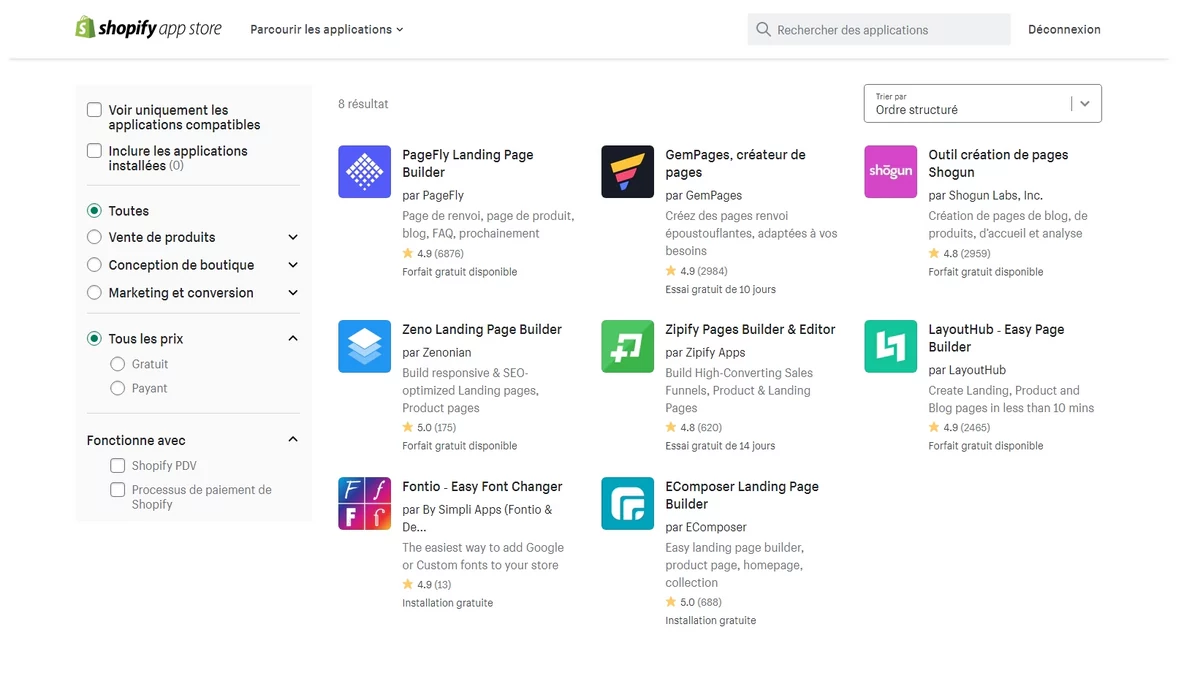
Task: Select the Gratuit price option
Action: tap(118, 364)
